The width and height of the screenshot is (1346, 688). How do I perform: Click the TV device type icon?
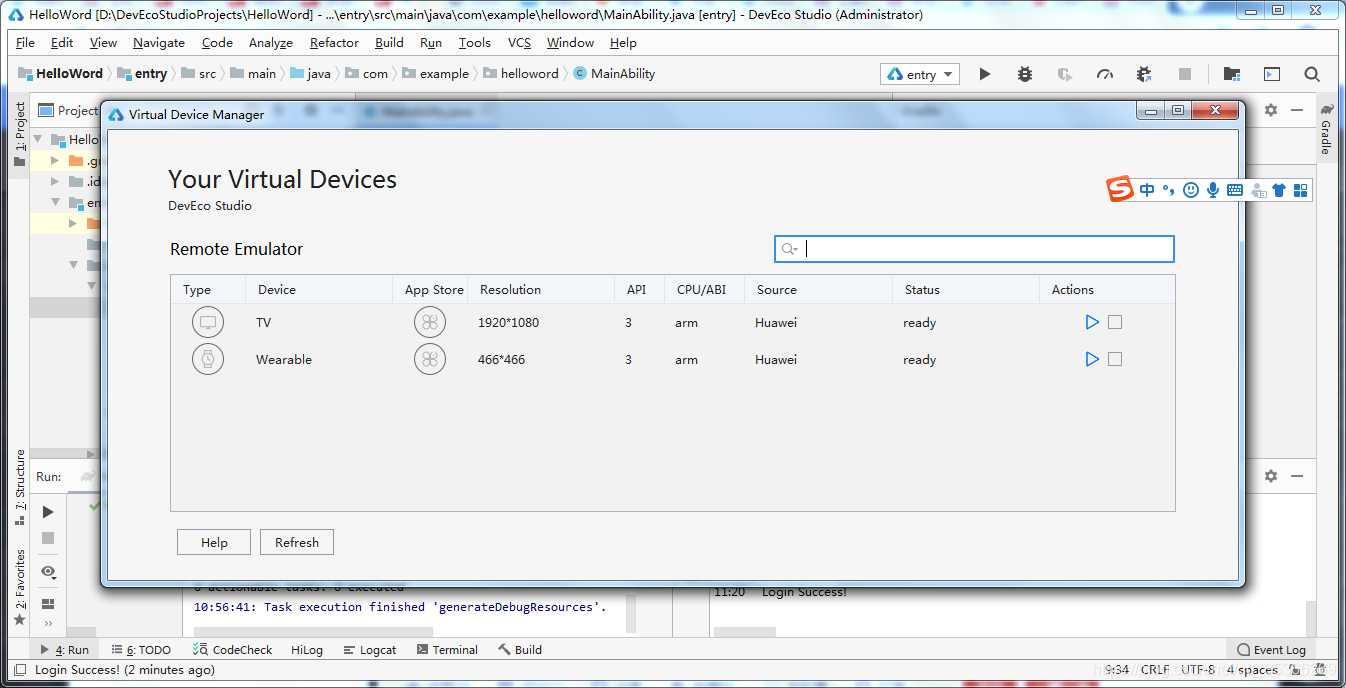pos(208,323)
